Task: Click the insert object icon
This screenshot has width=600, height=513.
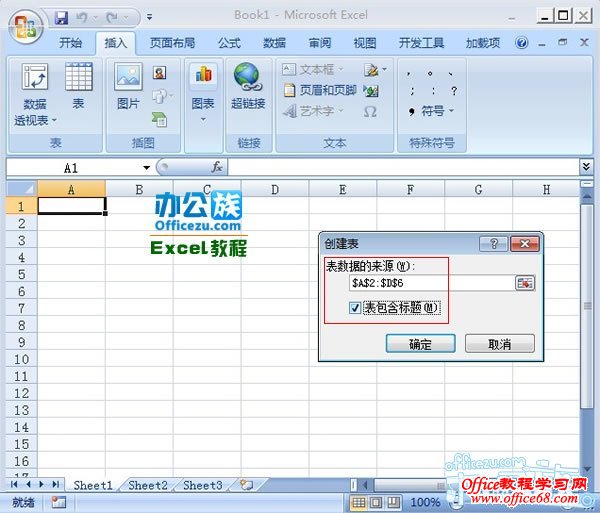Action: (x=370, y=91)
